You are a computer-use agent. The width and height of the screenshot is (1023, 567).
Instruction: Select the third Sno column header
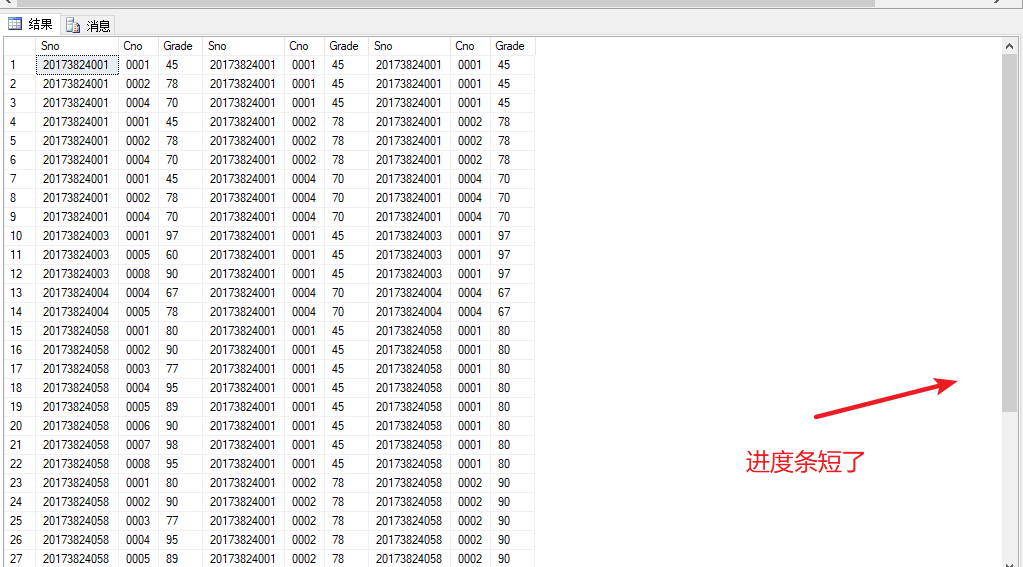410,46
